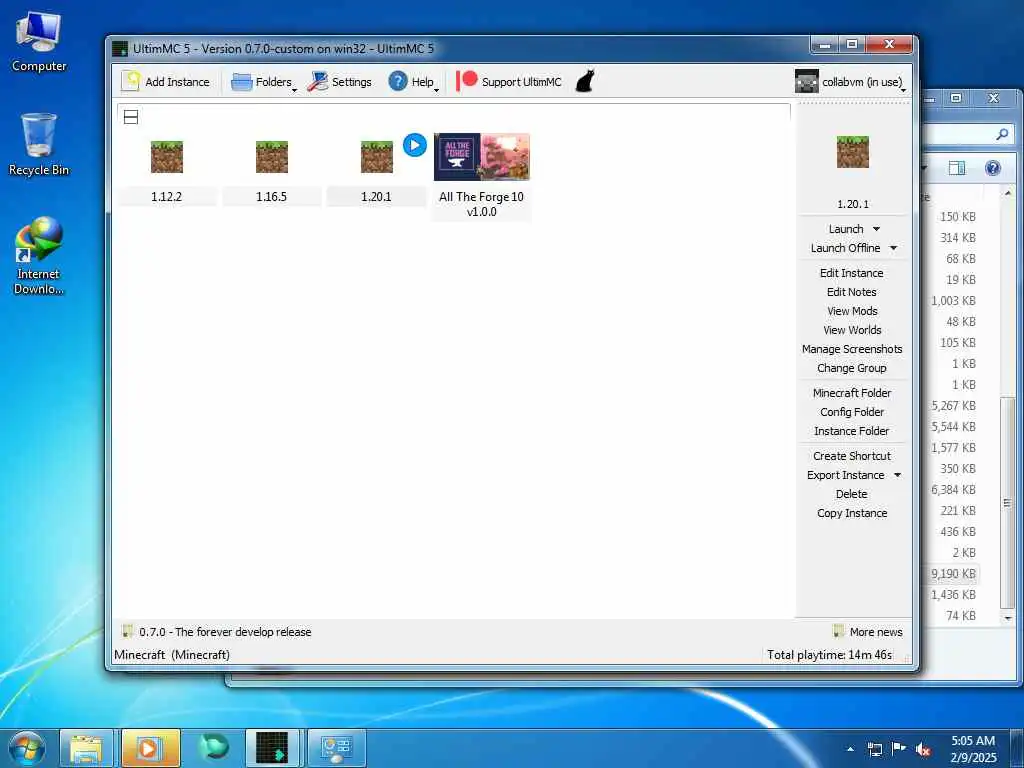
Task: Click the black cat icon
Action: 585,82
